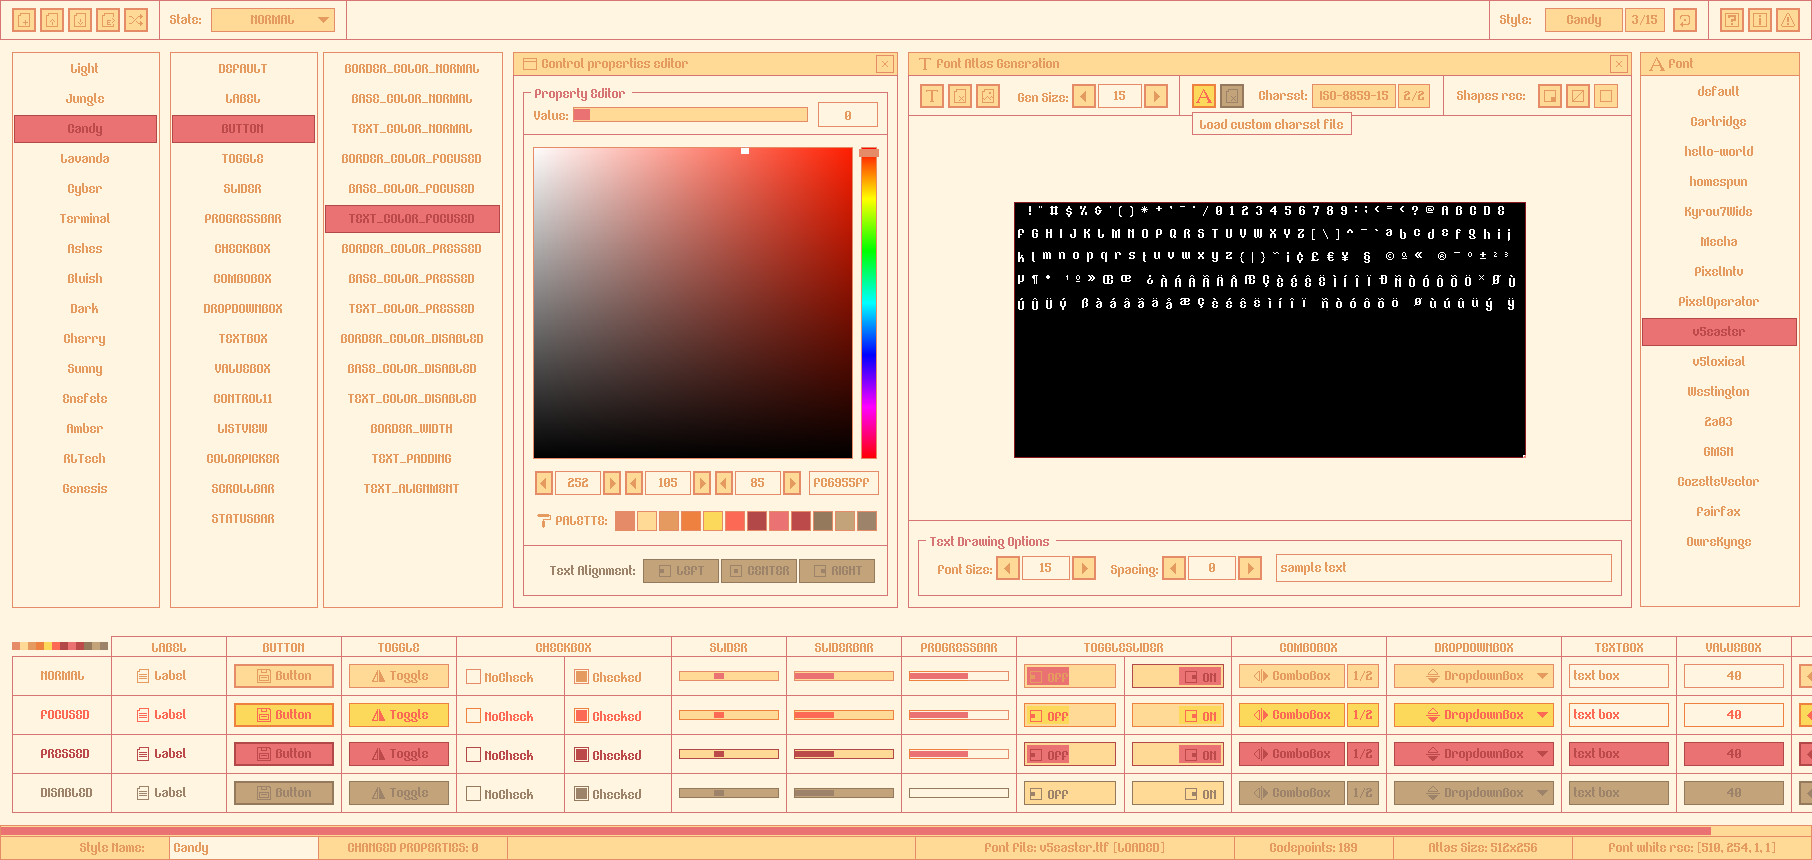This screenshot has width=1812, height=860.
Task: Open the help question mark icon
Action: pos(1732,20)
